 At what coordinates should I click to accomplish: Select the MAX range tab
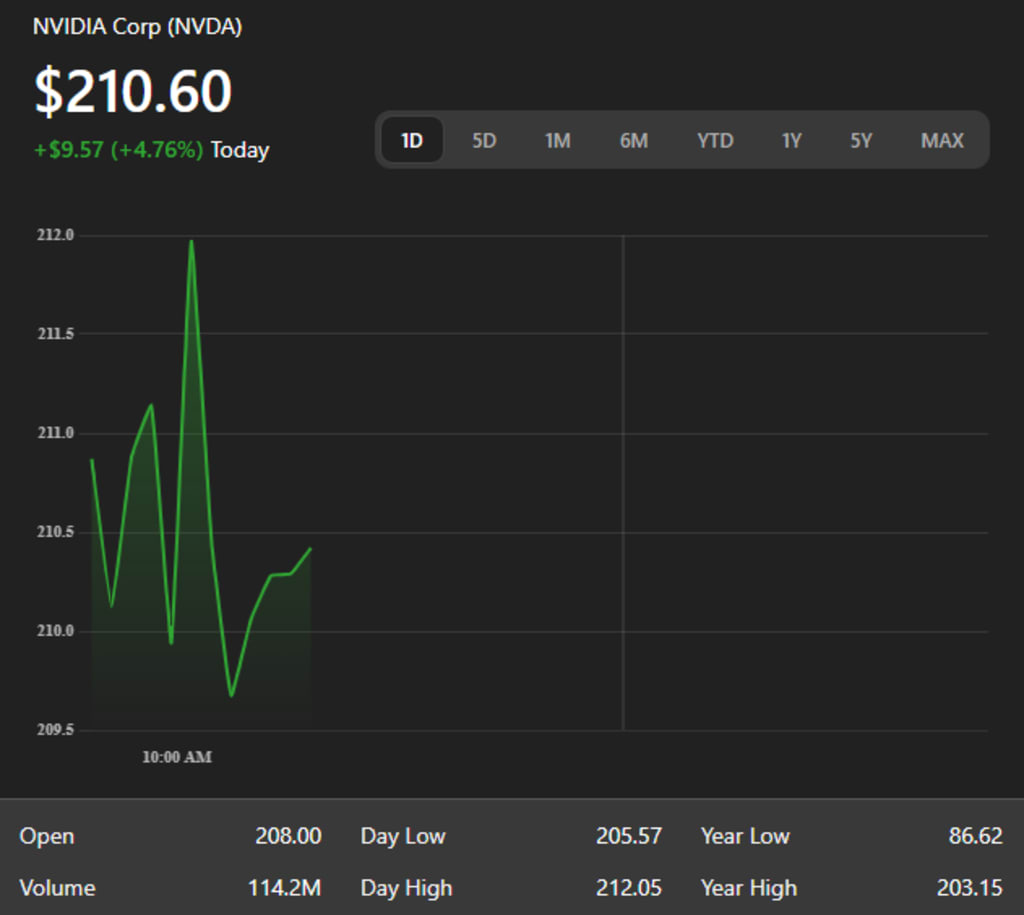(942, 140)
